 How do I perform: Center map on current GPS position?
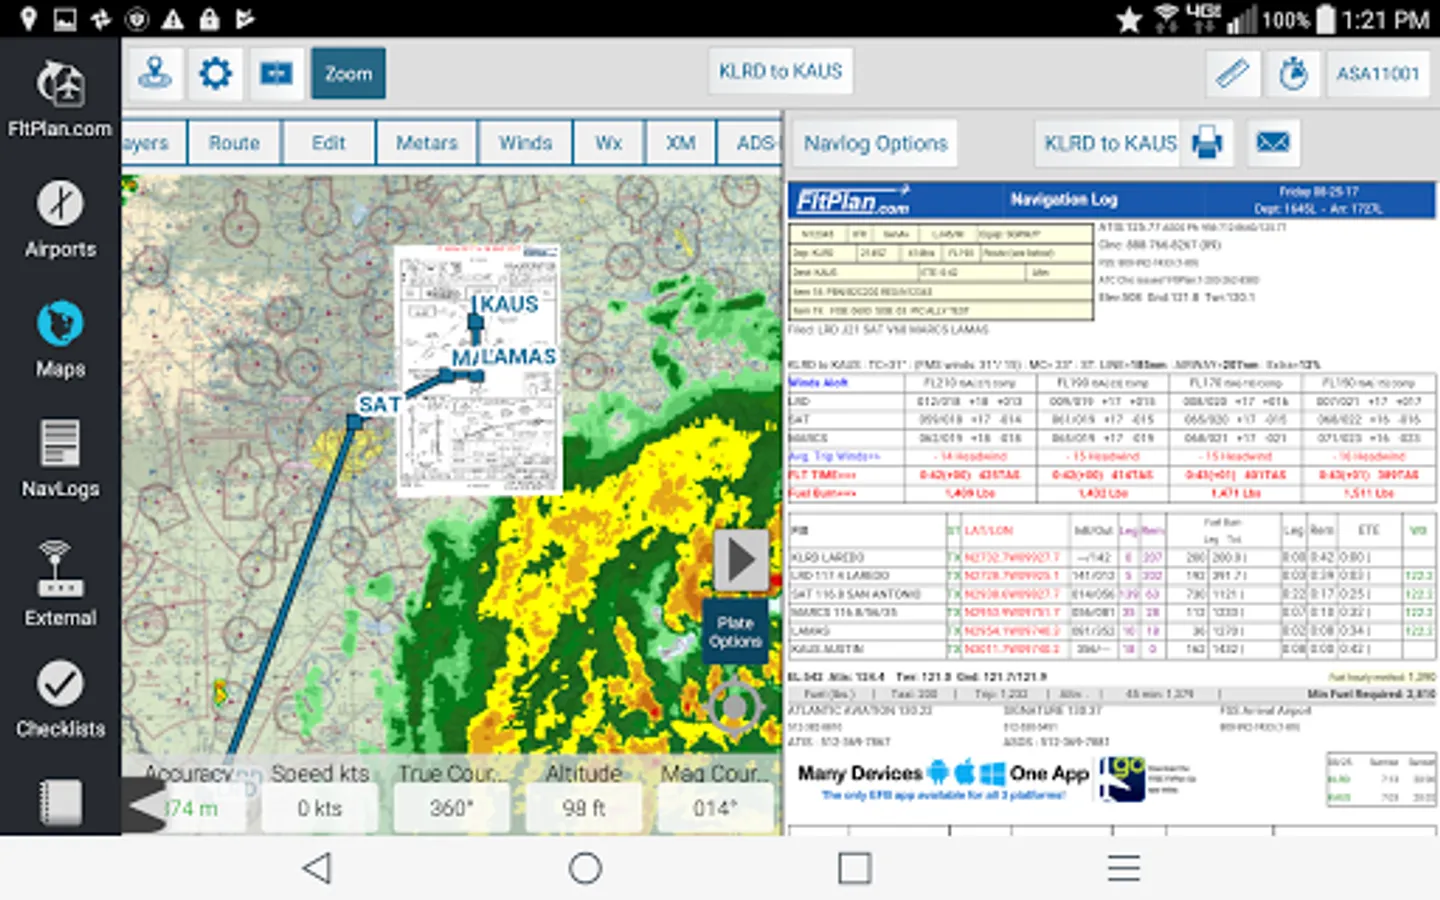click(x=735, y=707)
